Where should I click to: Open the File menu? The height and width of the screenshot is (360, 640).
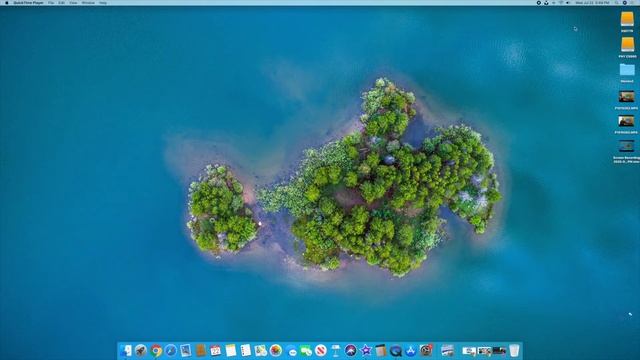[x=51, y=3]
